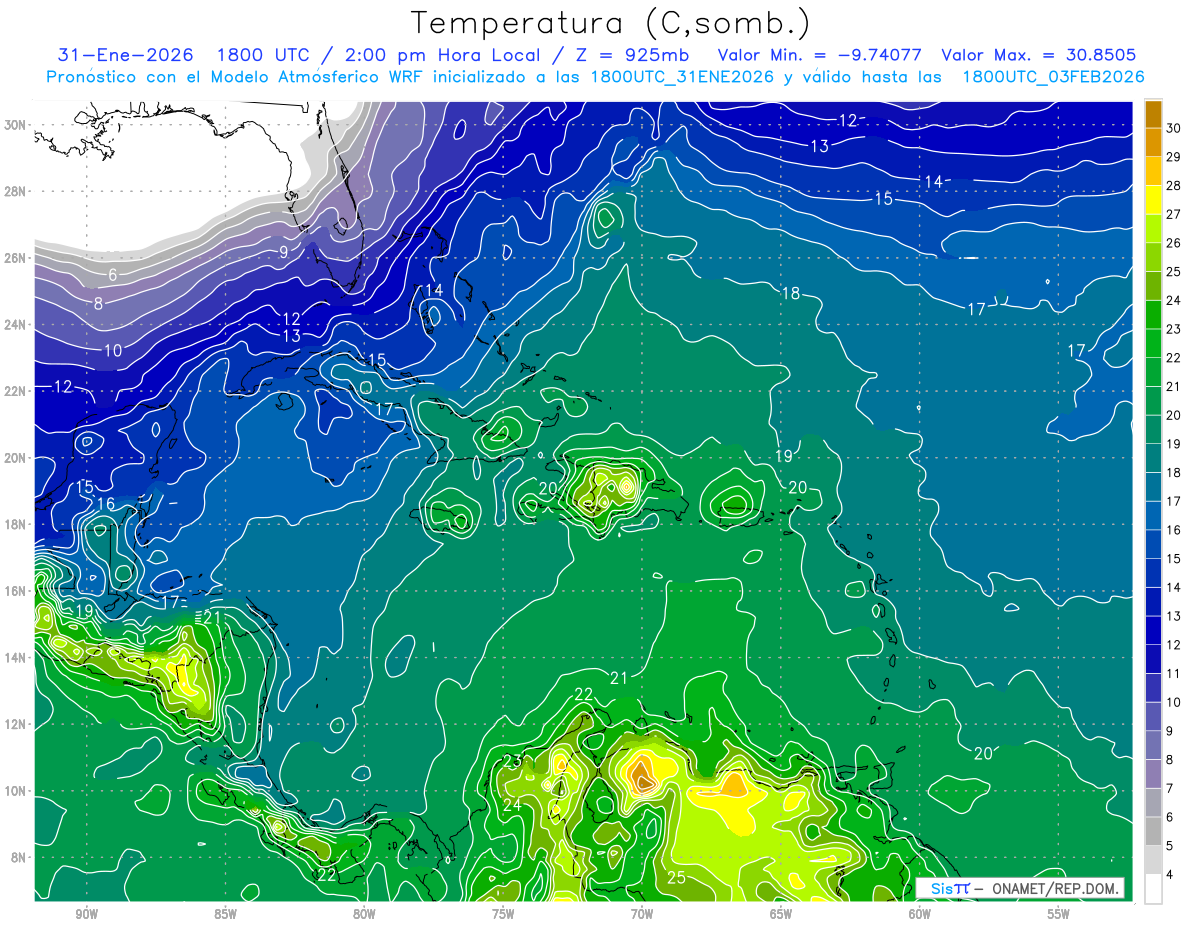The image size is (1200, 927).
Task: Click the "Valor Max. = 30.8505" text
Action: point(1039,55)
